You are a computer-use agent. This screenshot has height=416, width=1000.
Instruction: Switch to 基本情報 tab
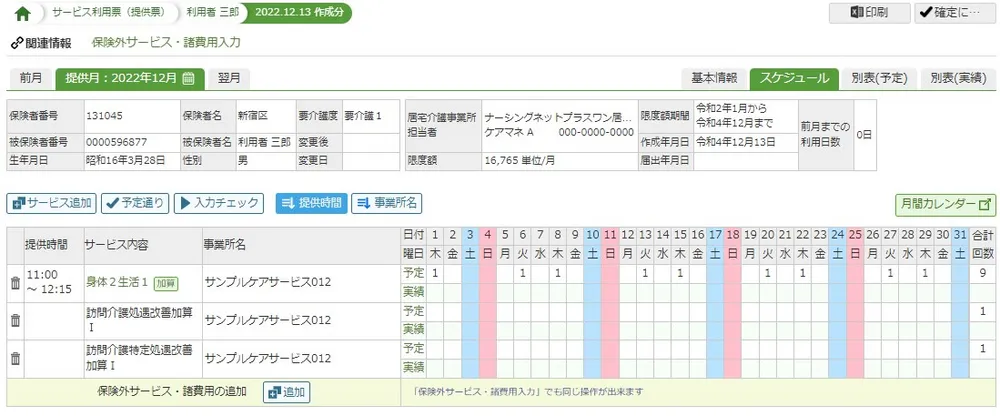[x=714, y=78]
